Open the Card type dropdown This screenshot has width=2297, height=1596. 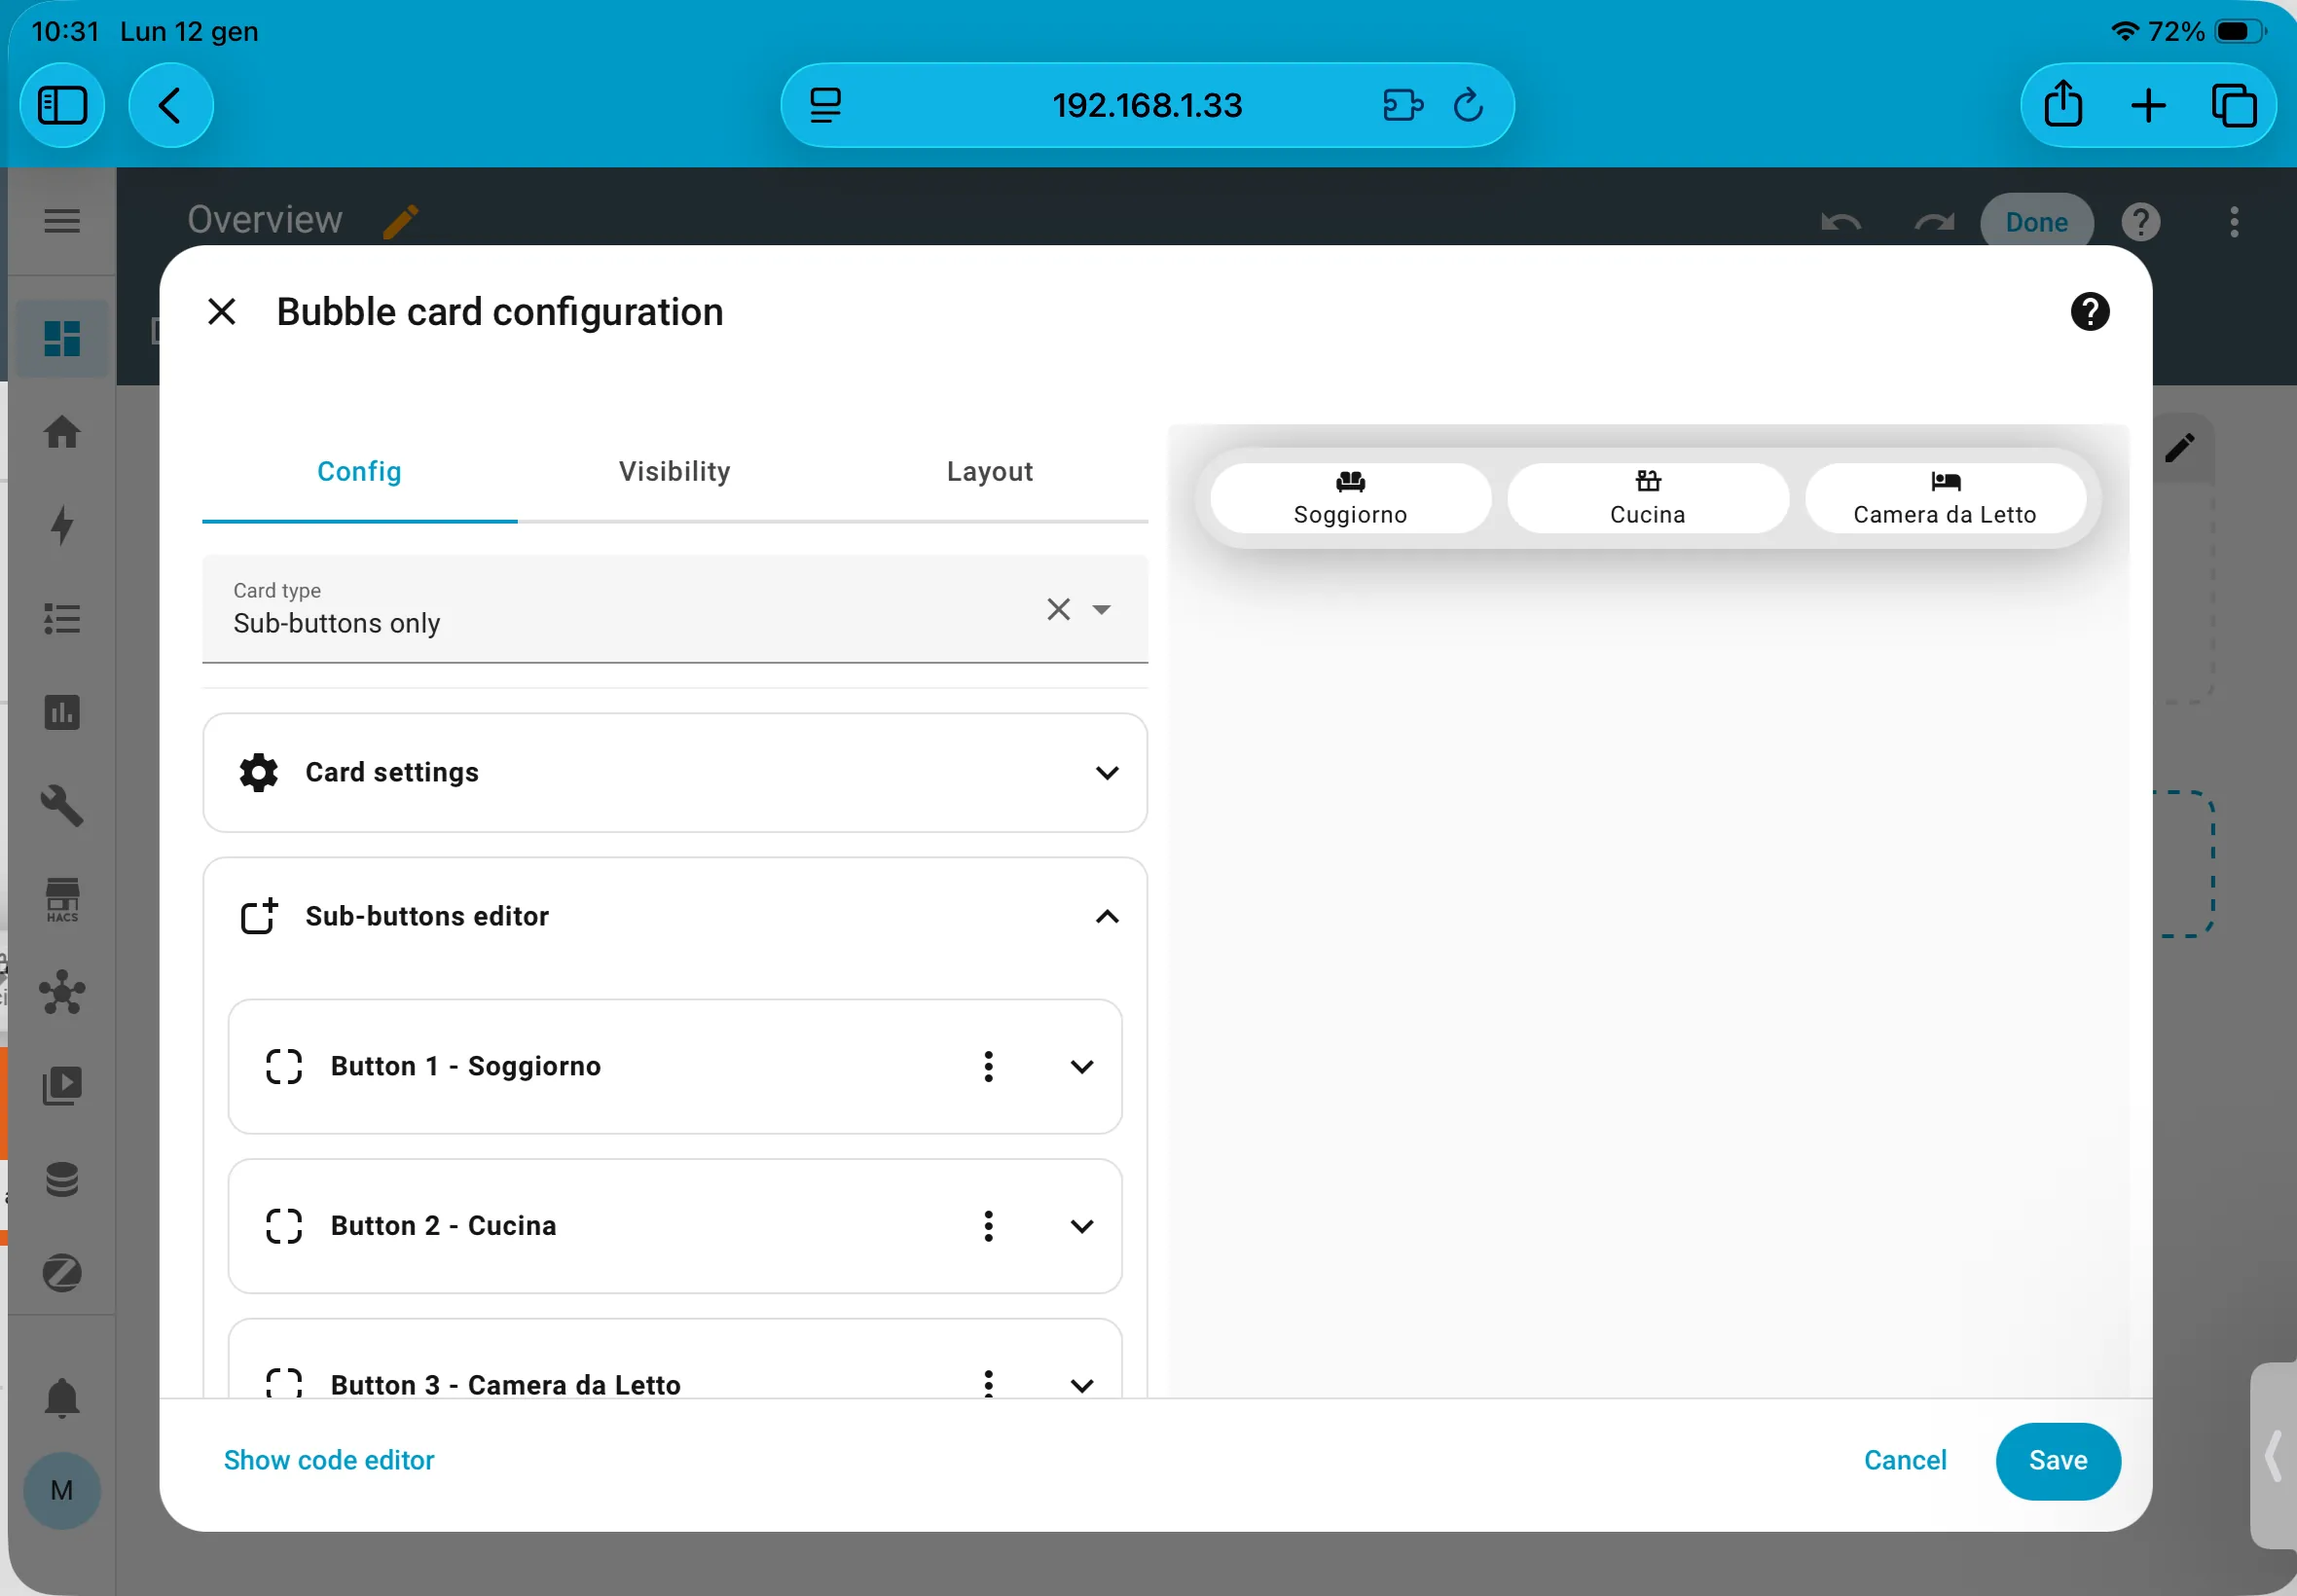1102,609
